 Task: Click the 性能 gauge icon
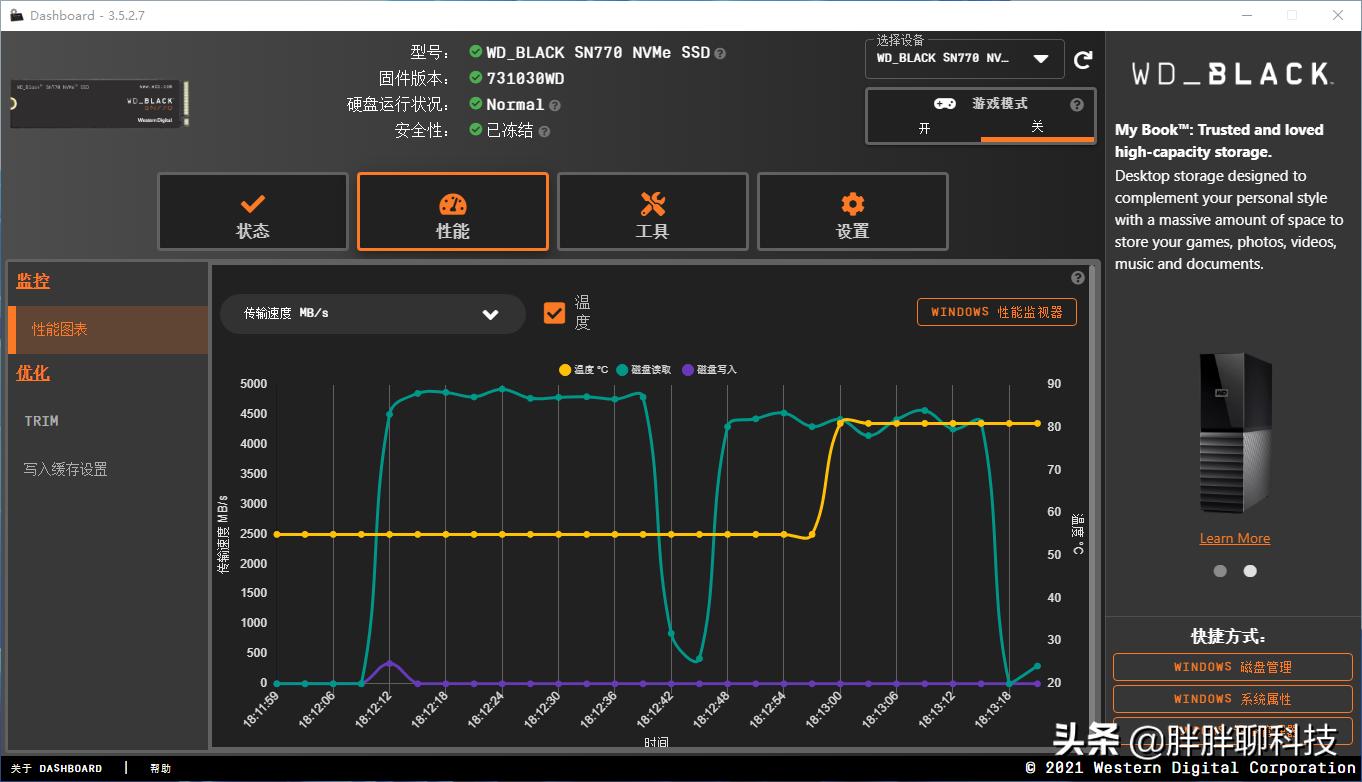coord(452,202)
